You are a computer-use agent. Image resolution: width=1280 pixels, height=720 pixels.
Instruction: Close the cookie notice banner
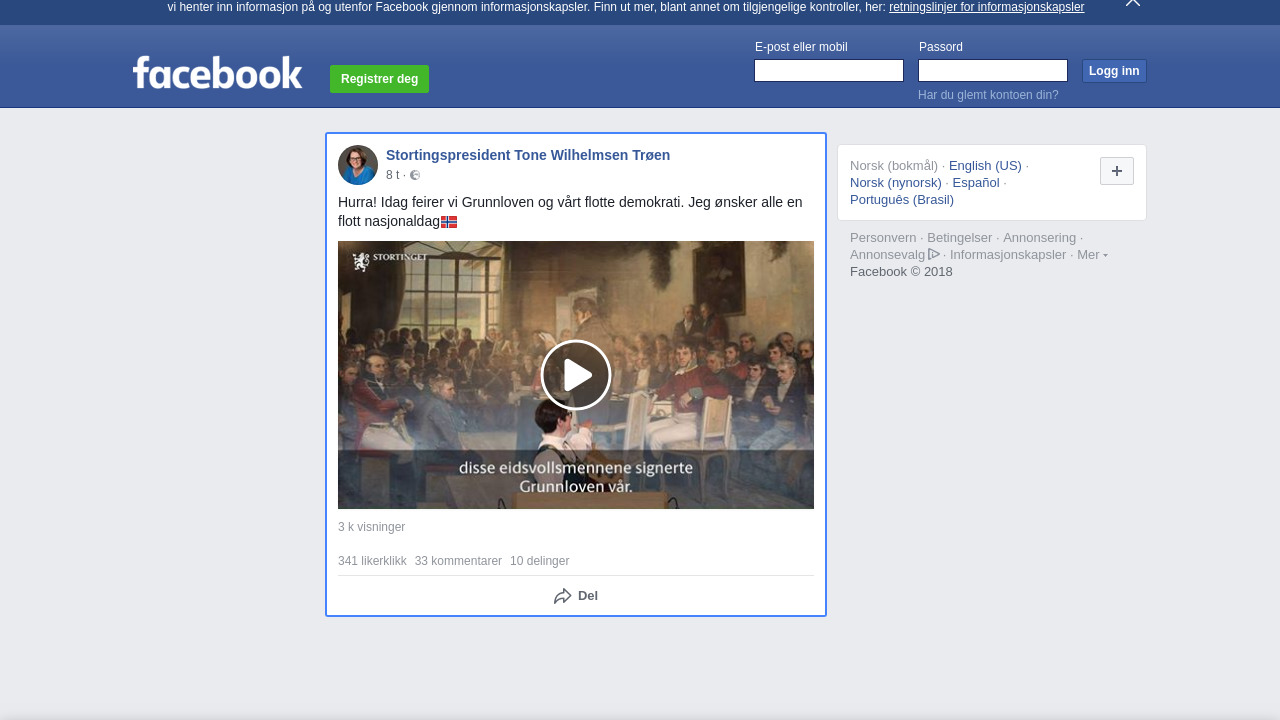(x=1133, y=3)
